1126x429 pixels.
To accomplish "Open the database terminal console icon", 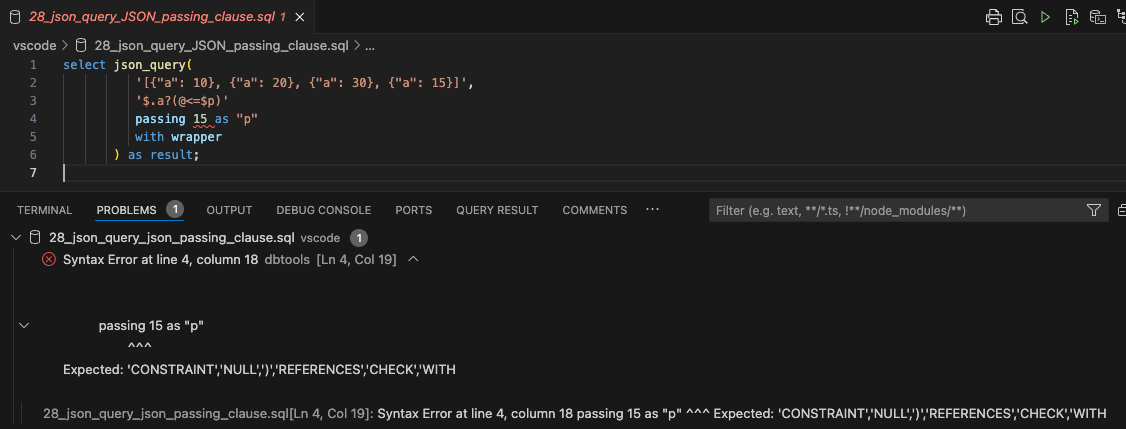I will pos(1098,17).
